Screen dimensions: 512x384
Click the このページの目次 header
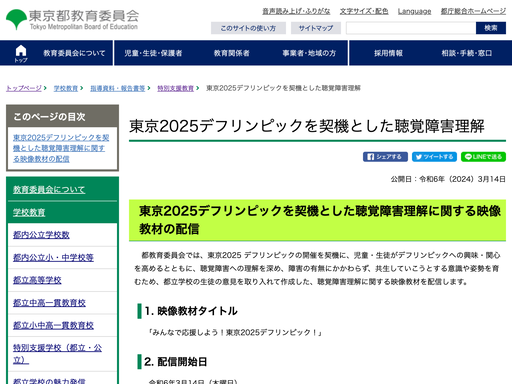(x=62, y=117)
